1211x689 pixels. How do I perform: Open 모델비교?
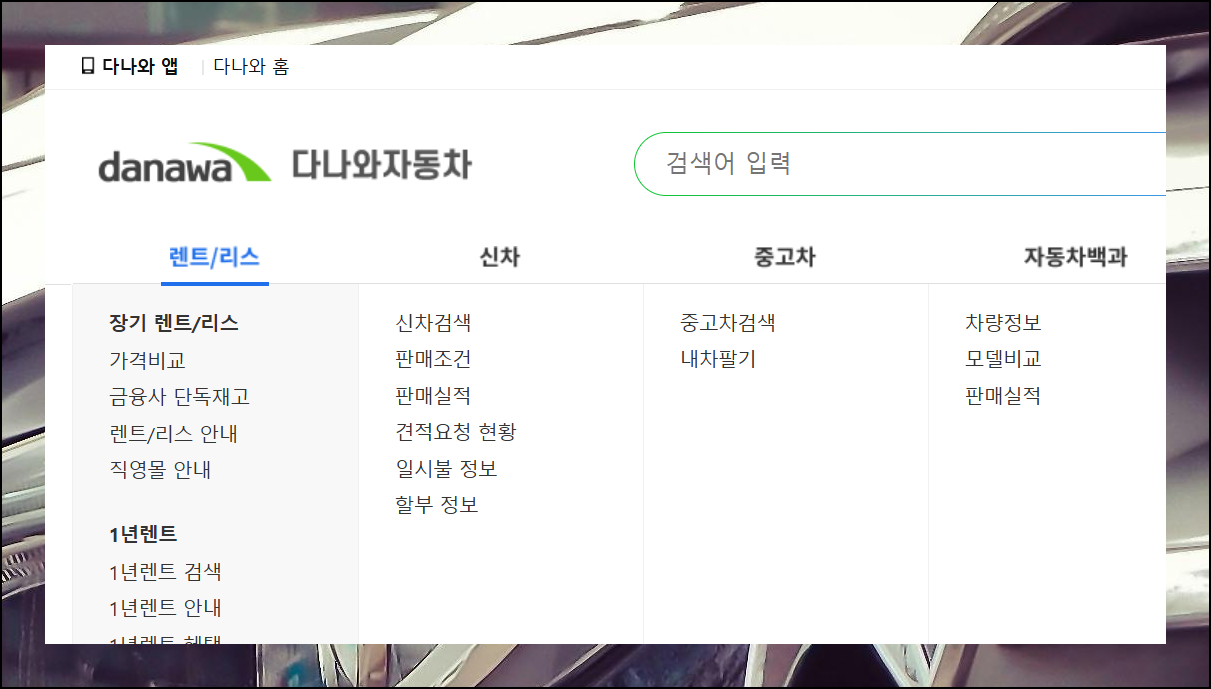(x=1003, y=359)
